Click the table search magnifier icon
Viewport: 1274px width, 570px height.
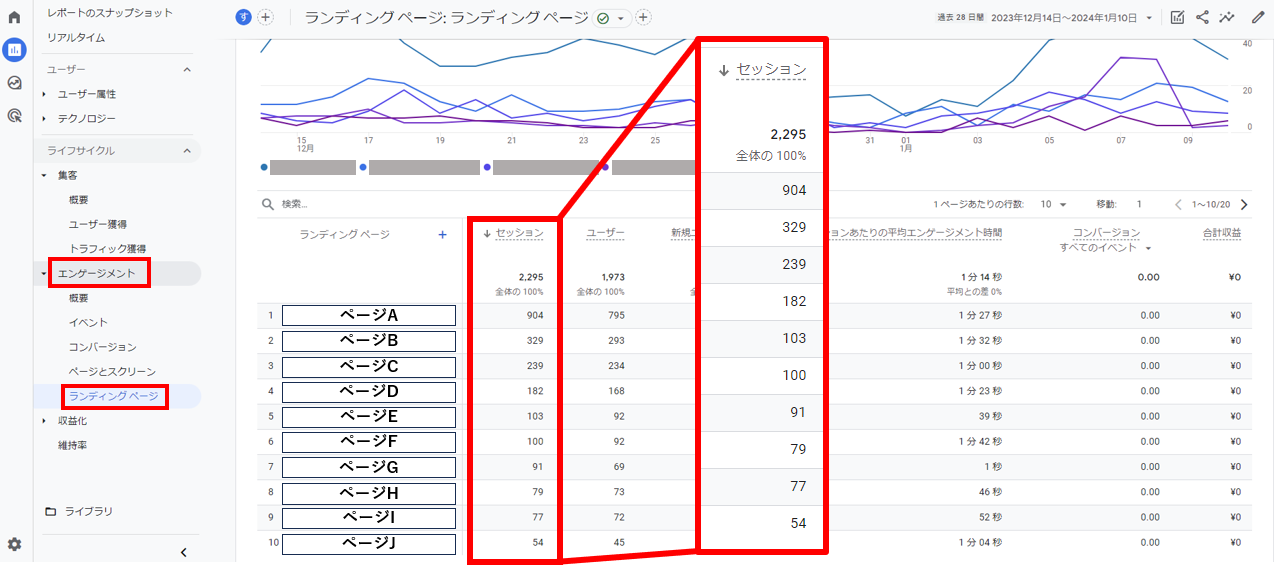click(x=268, y=204)
